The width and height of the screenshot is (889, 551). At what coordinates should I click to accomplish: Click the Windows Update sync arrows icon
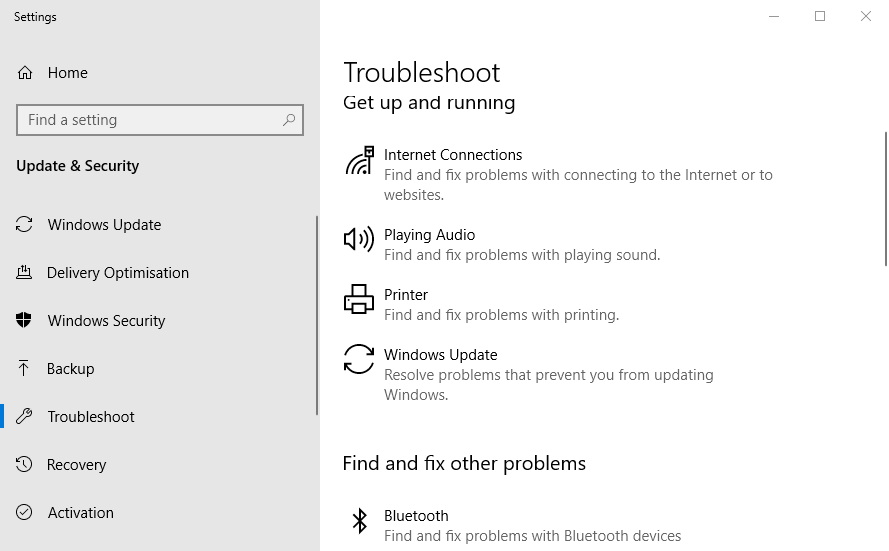pos(359,359)
